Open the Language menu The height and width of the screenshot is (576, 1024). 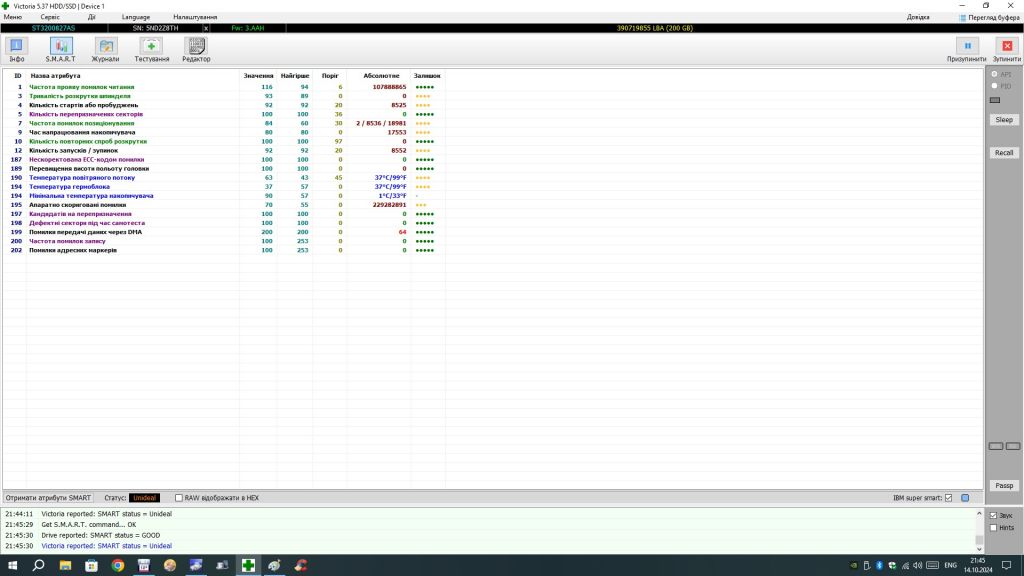136,17
